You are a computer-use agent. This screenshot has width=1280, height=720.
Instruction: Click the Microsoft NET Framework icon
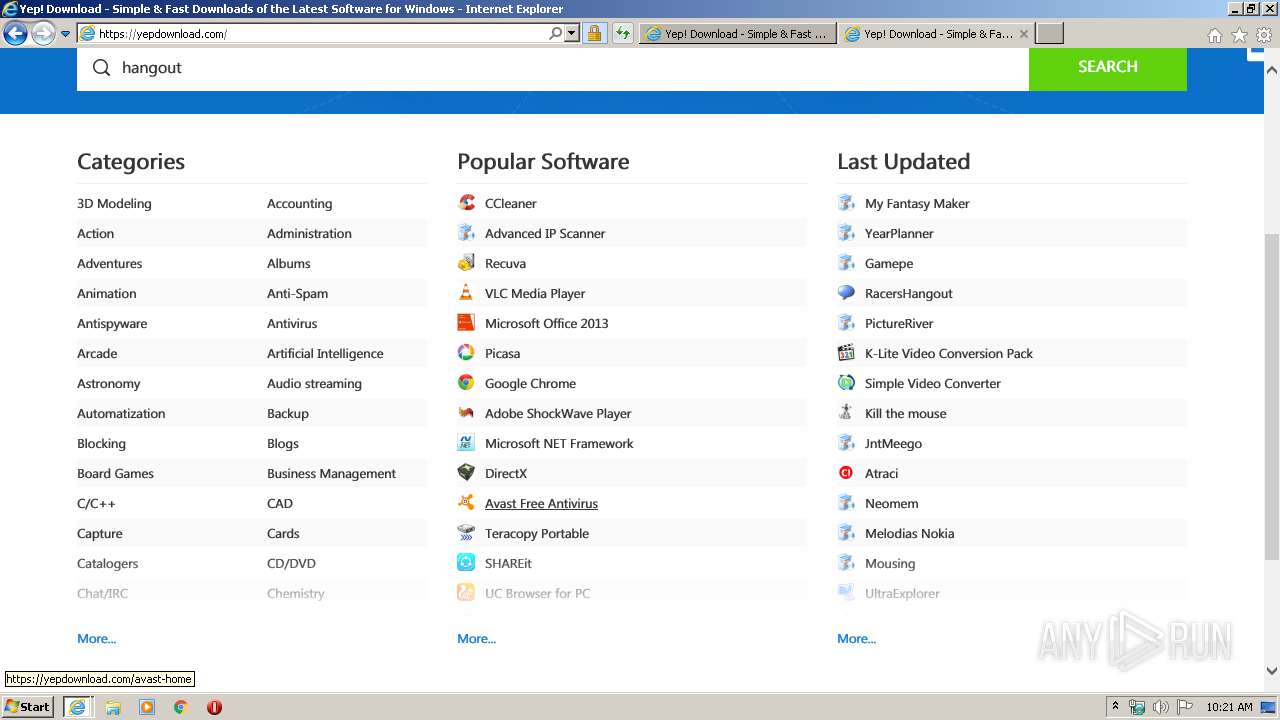466,443
